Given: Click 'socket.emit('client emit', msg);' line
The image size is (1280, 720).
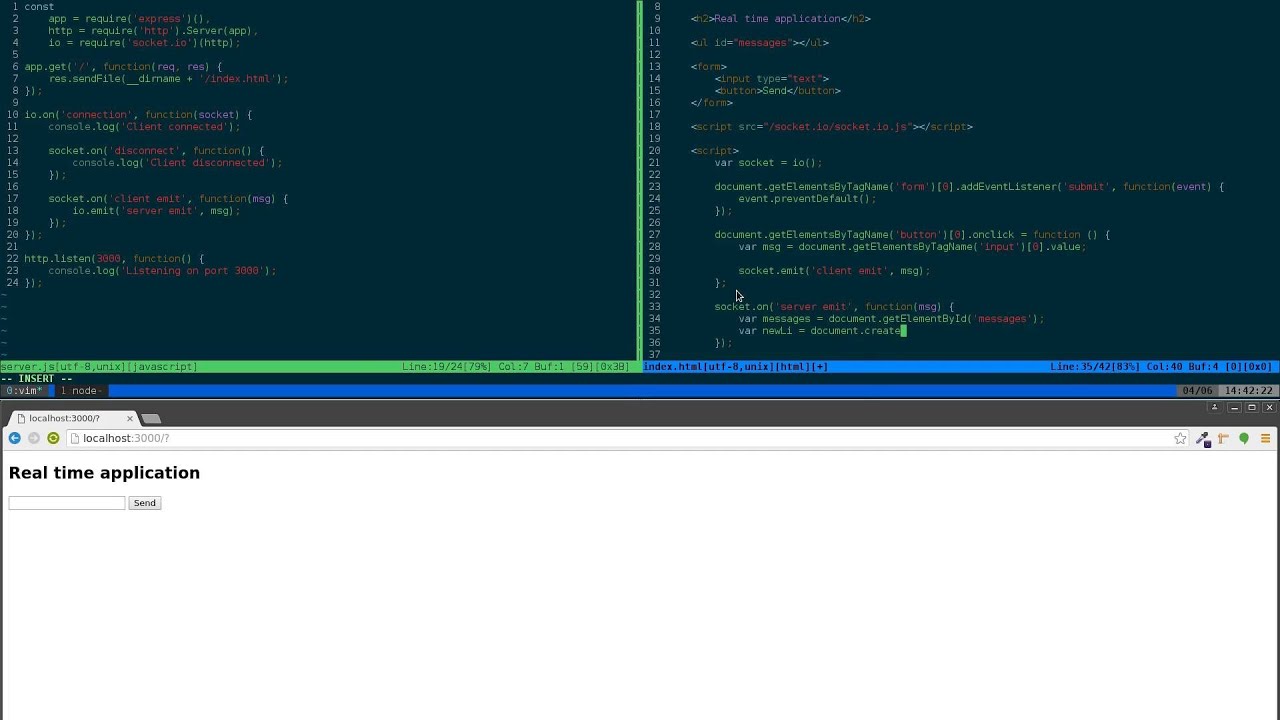Looking at the screenshot, I should (x=834, y=270).
